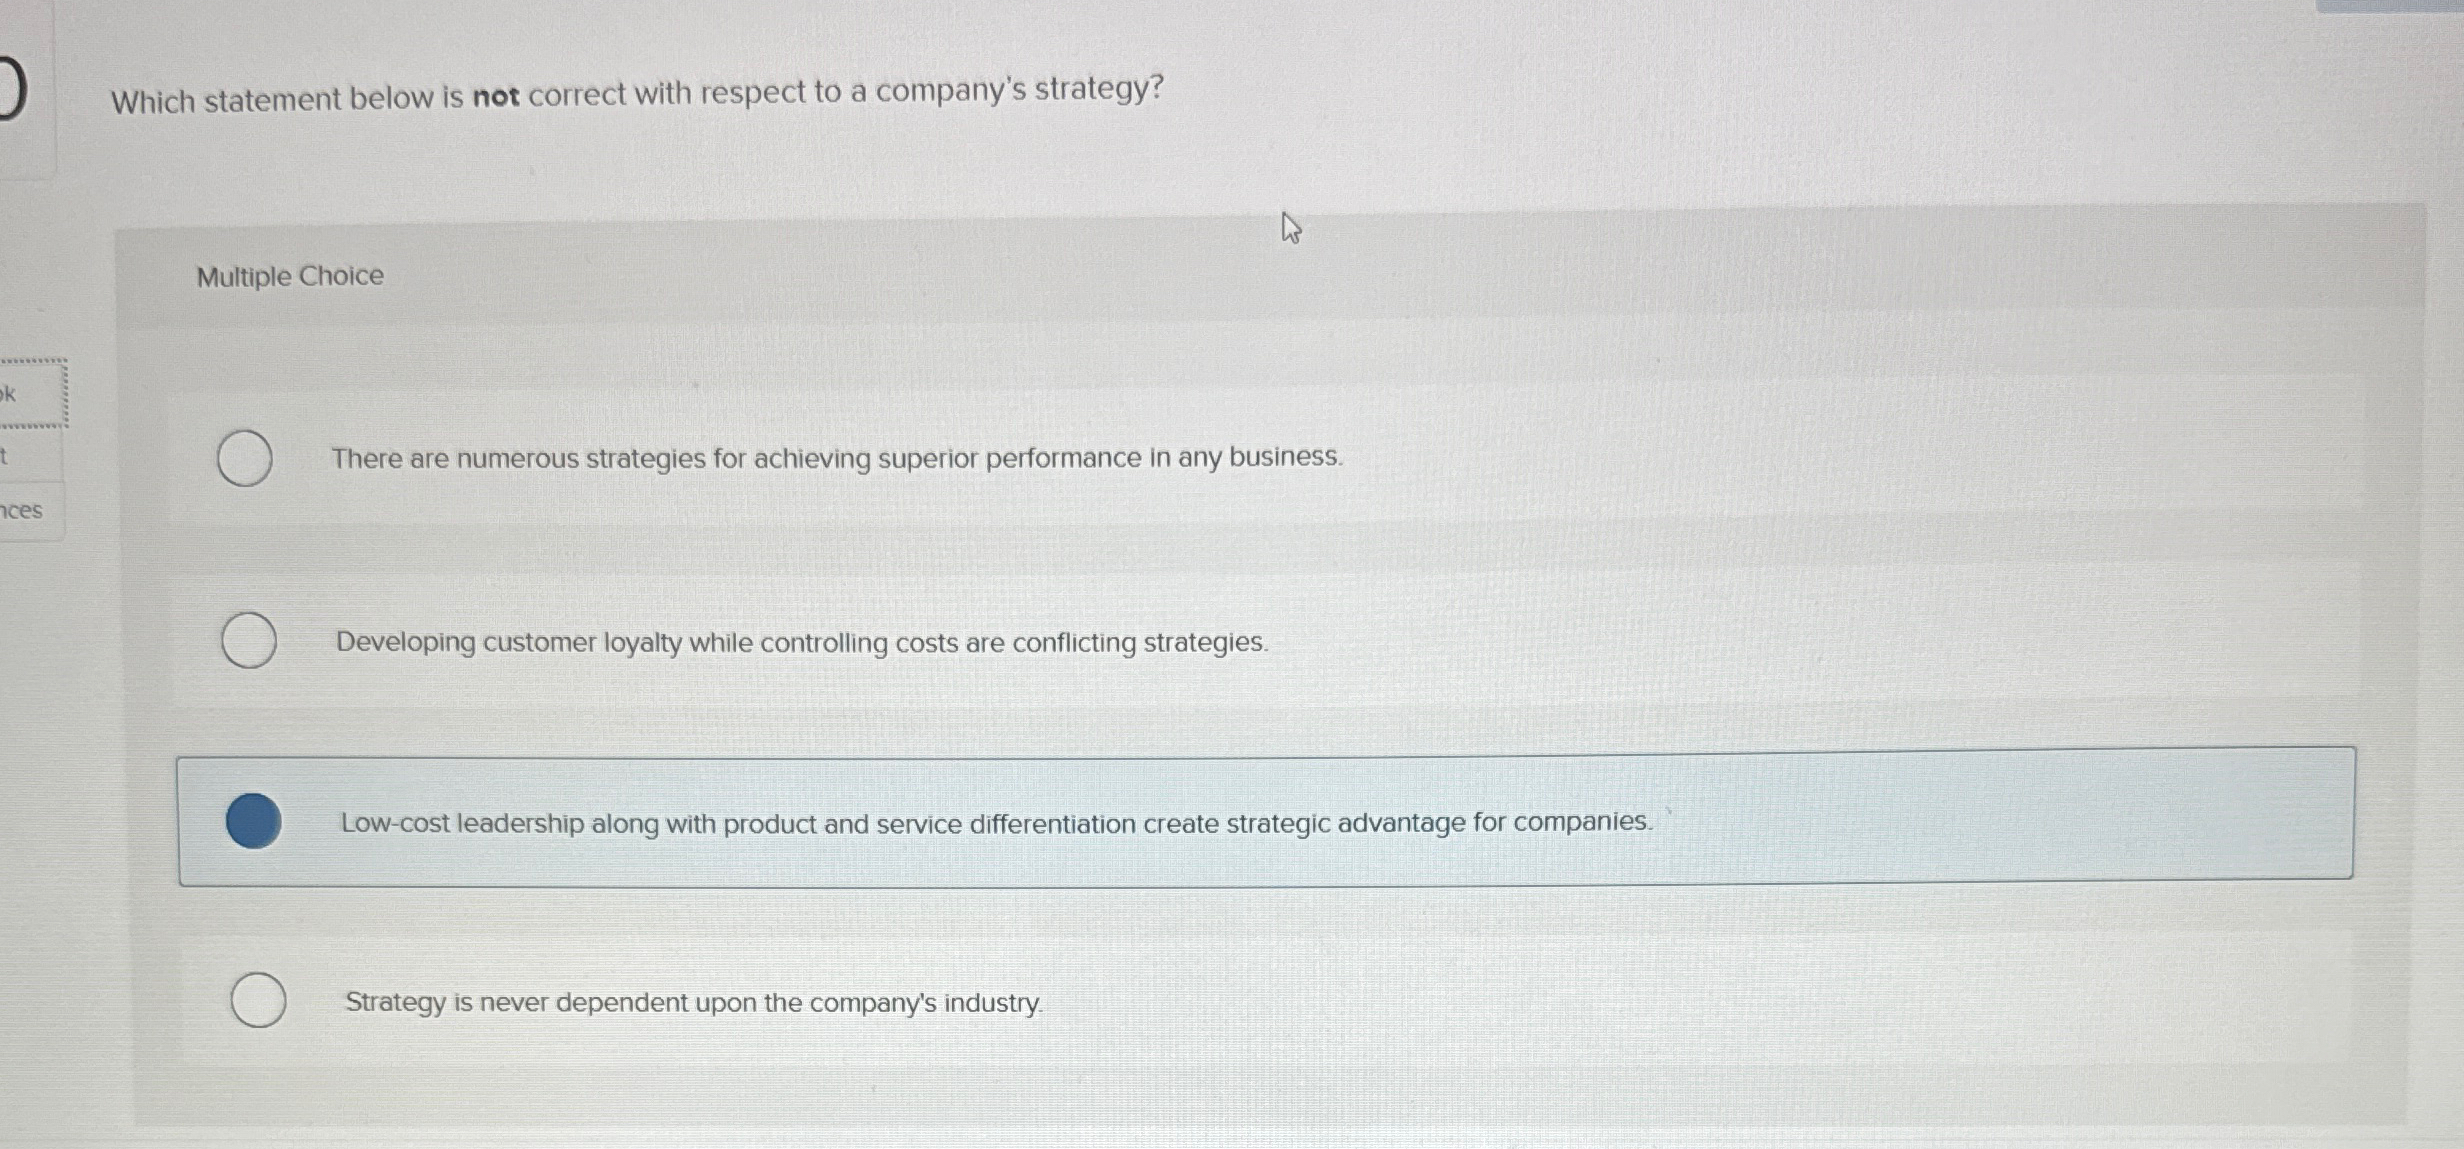Select the last answer radio button
2464x1149 pixels.
[257, 1001]
